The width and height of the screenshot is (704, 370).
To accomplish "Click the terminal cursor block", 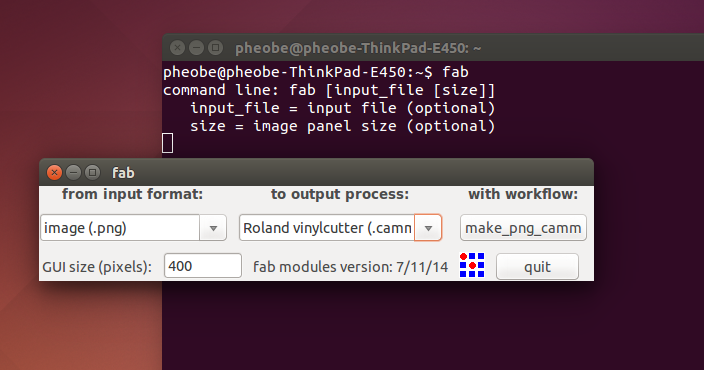I will [x=167, y=143].
